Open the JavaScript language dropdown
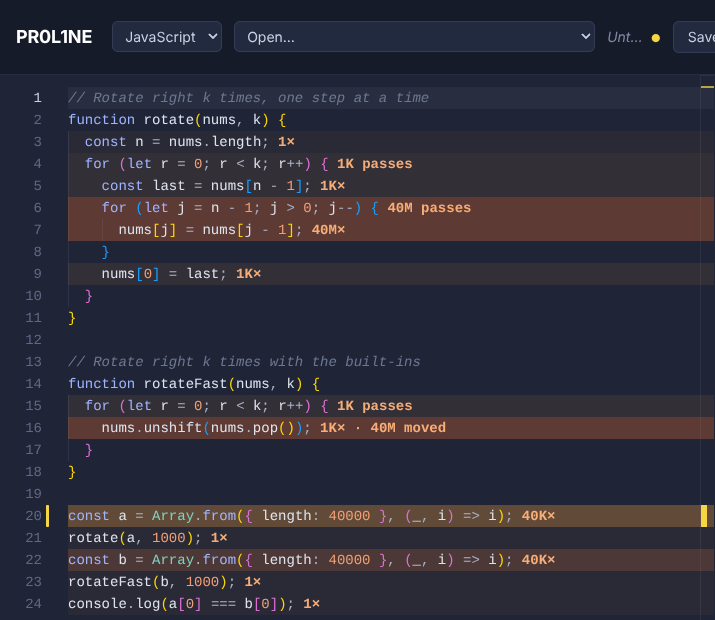Image resolution: width=715 pixels, height=620 pixels. [167, 36]
